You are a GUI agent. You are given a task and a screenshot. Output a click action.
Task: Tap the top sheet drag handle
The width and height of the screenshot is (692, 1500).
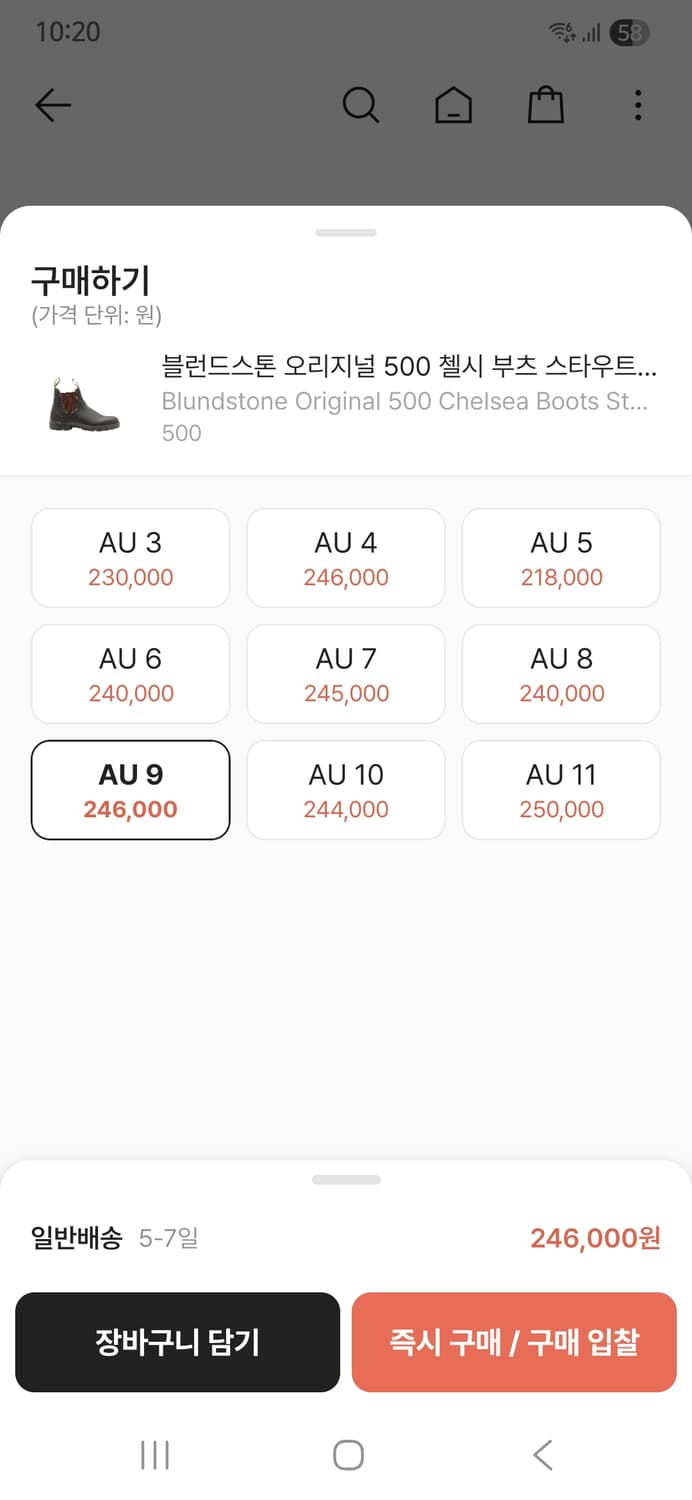[x=346, y=233]
